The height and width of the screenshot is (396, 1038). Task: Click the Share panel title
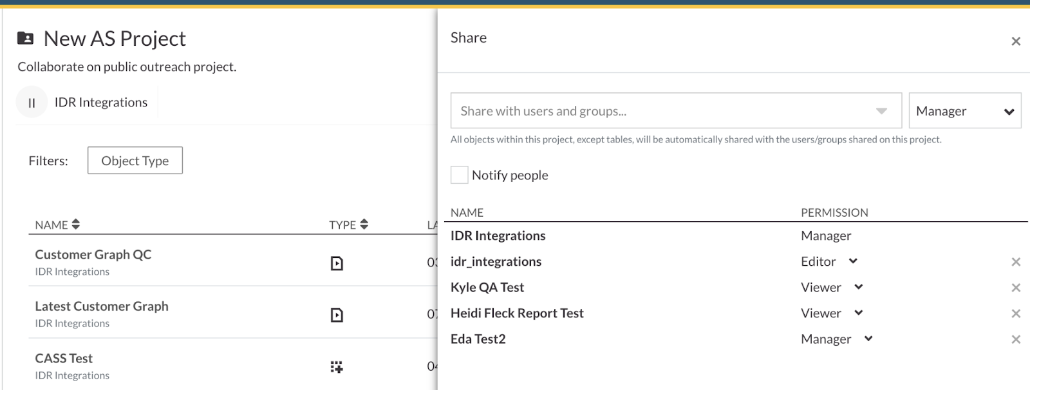coord(469,38)
